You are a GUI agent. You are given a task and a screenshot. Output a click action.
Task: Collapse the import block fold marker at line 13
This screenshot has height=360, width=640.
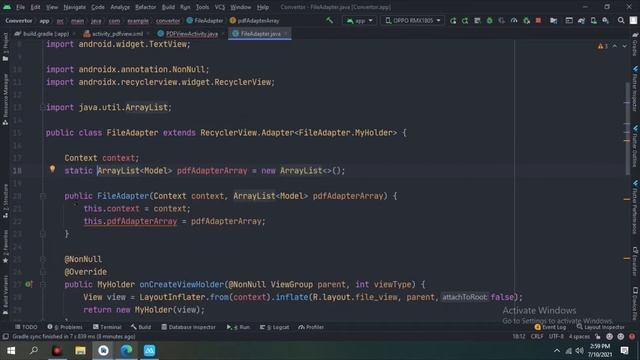(x=42, y=107)
